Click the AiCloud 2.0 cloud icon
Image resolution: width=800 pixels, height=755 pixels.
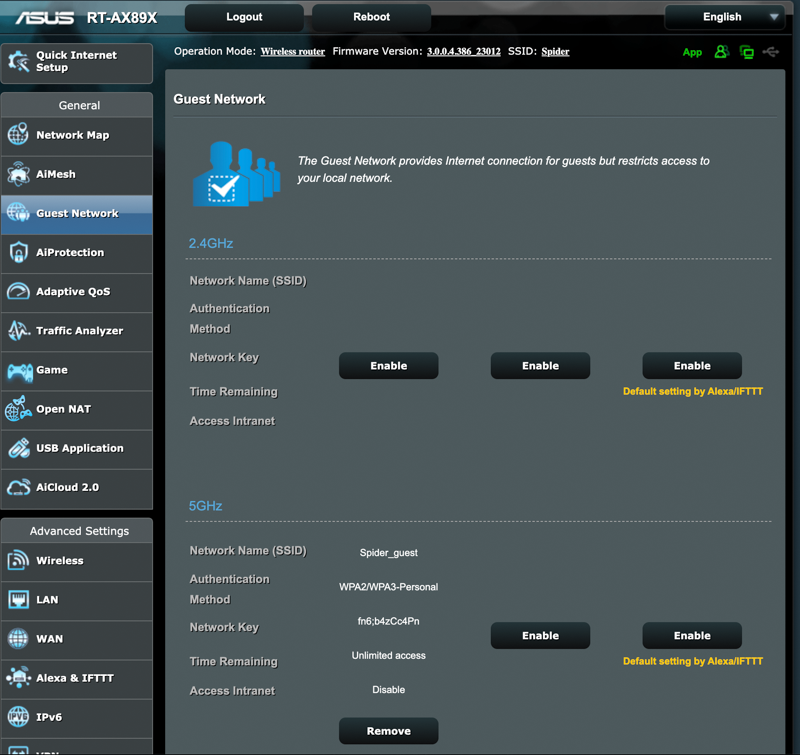coord(19,487)
